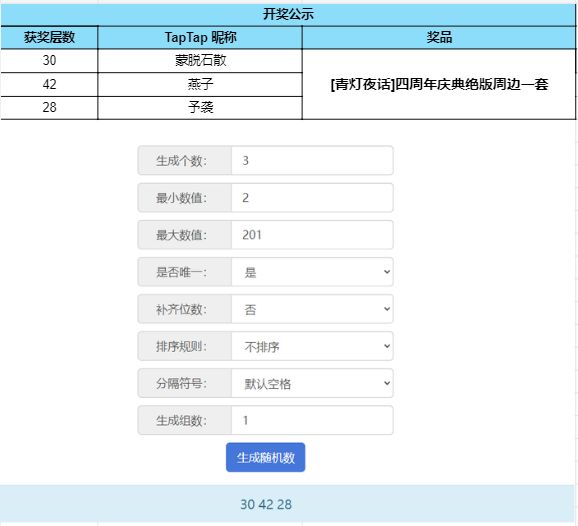Click the 排序规则 label
578x526 pixels.
pos(181,346)
